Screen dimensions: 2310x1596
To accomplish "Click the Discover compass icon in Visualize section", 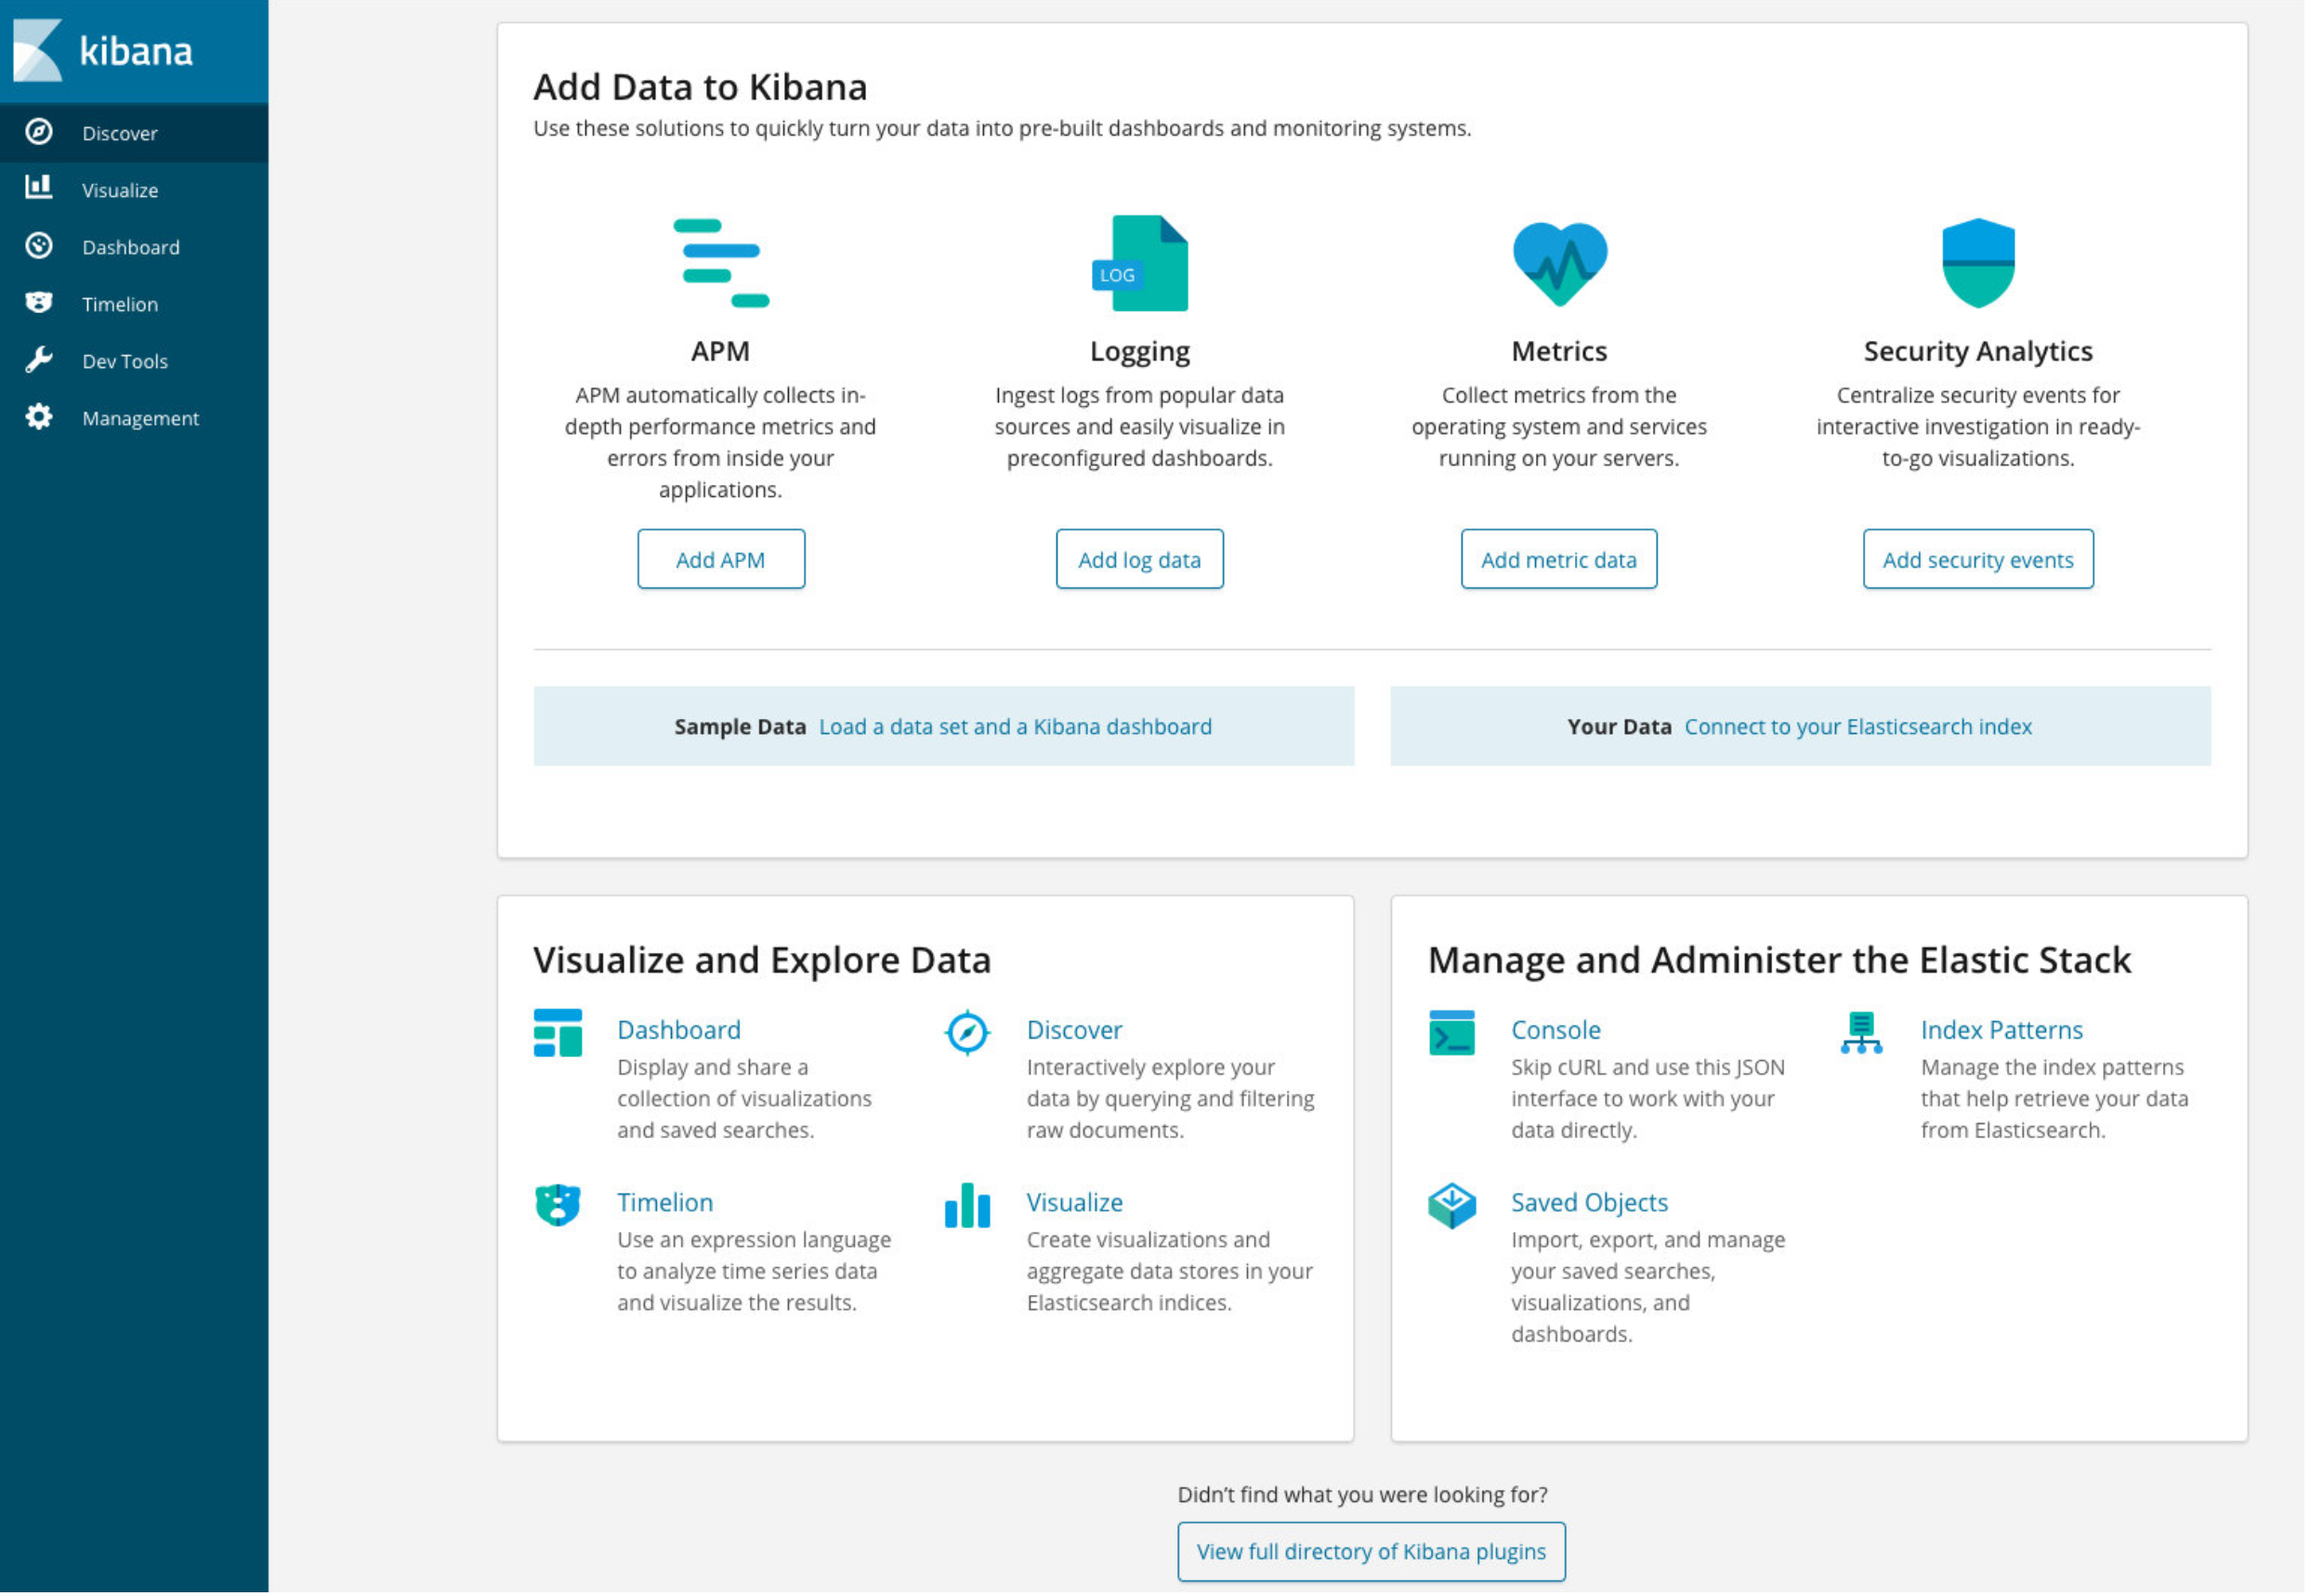I will (968, 1035).
